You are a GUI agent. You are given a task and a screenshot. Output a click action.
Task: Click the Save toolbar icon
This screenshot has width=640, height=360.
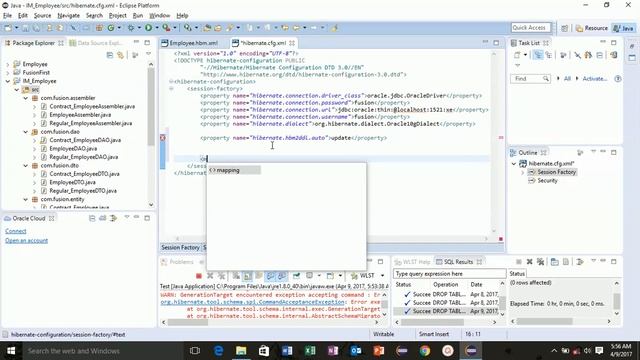[26, 28]
